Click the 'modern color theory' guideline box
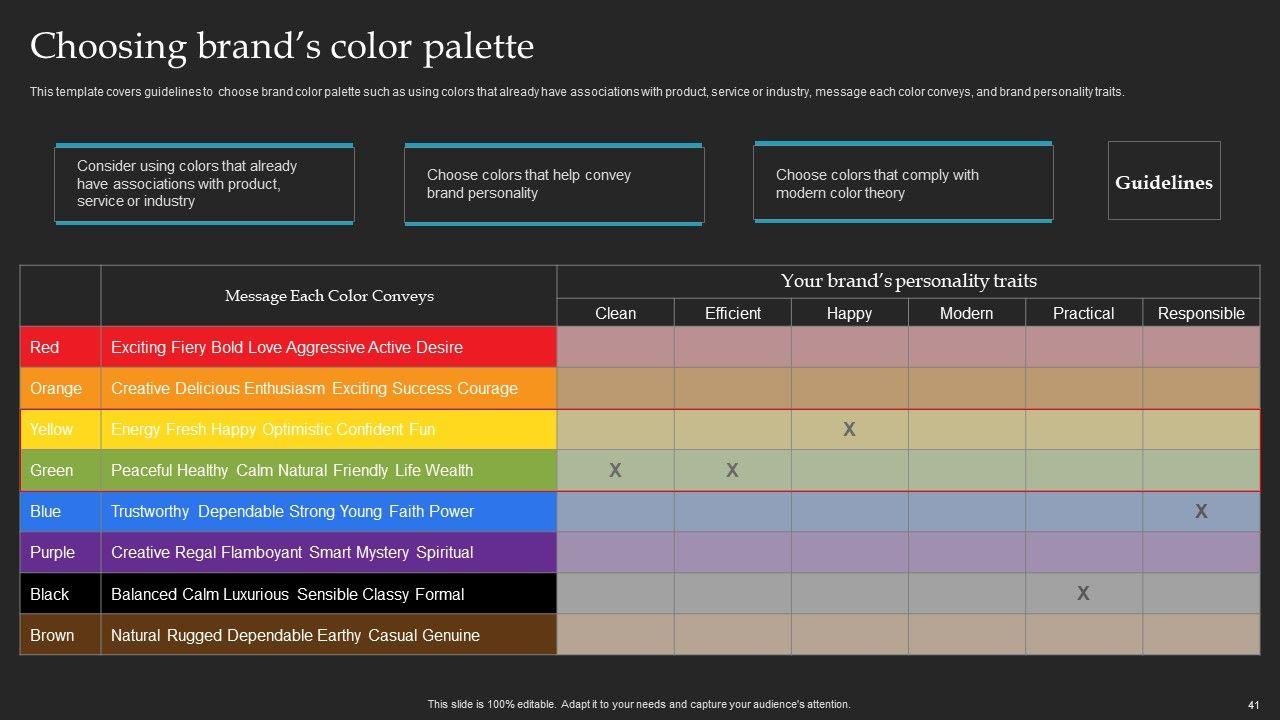1280x720 pixels. pyautogui.click(x=902, y=184)
